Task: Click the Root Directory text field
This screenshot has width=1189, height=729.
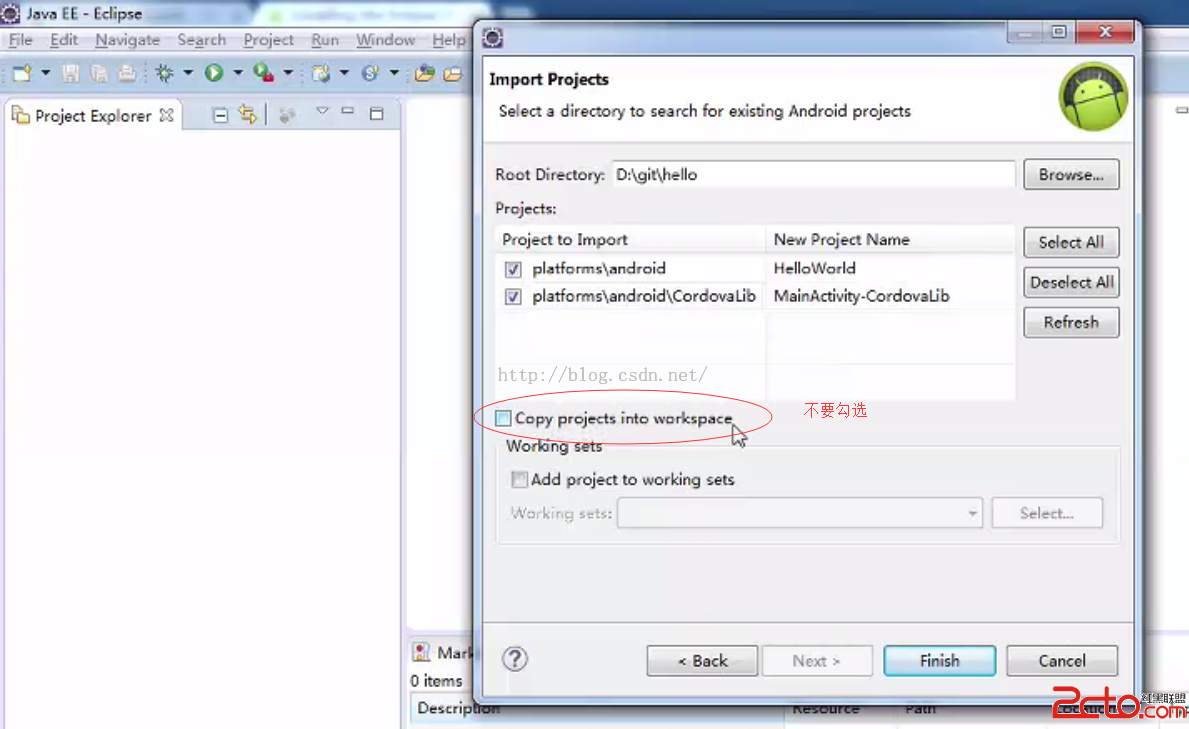Action: (x=814, y=174)
